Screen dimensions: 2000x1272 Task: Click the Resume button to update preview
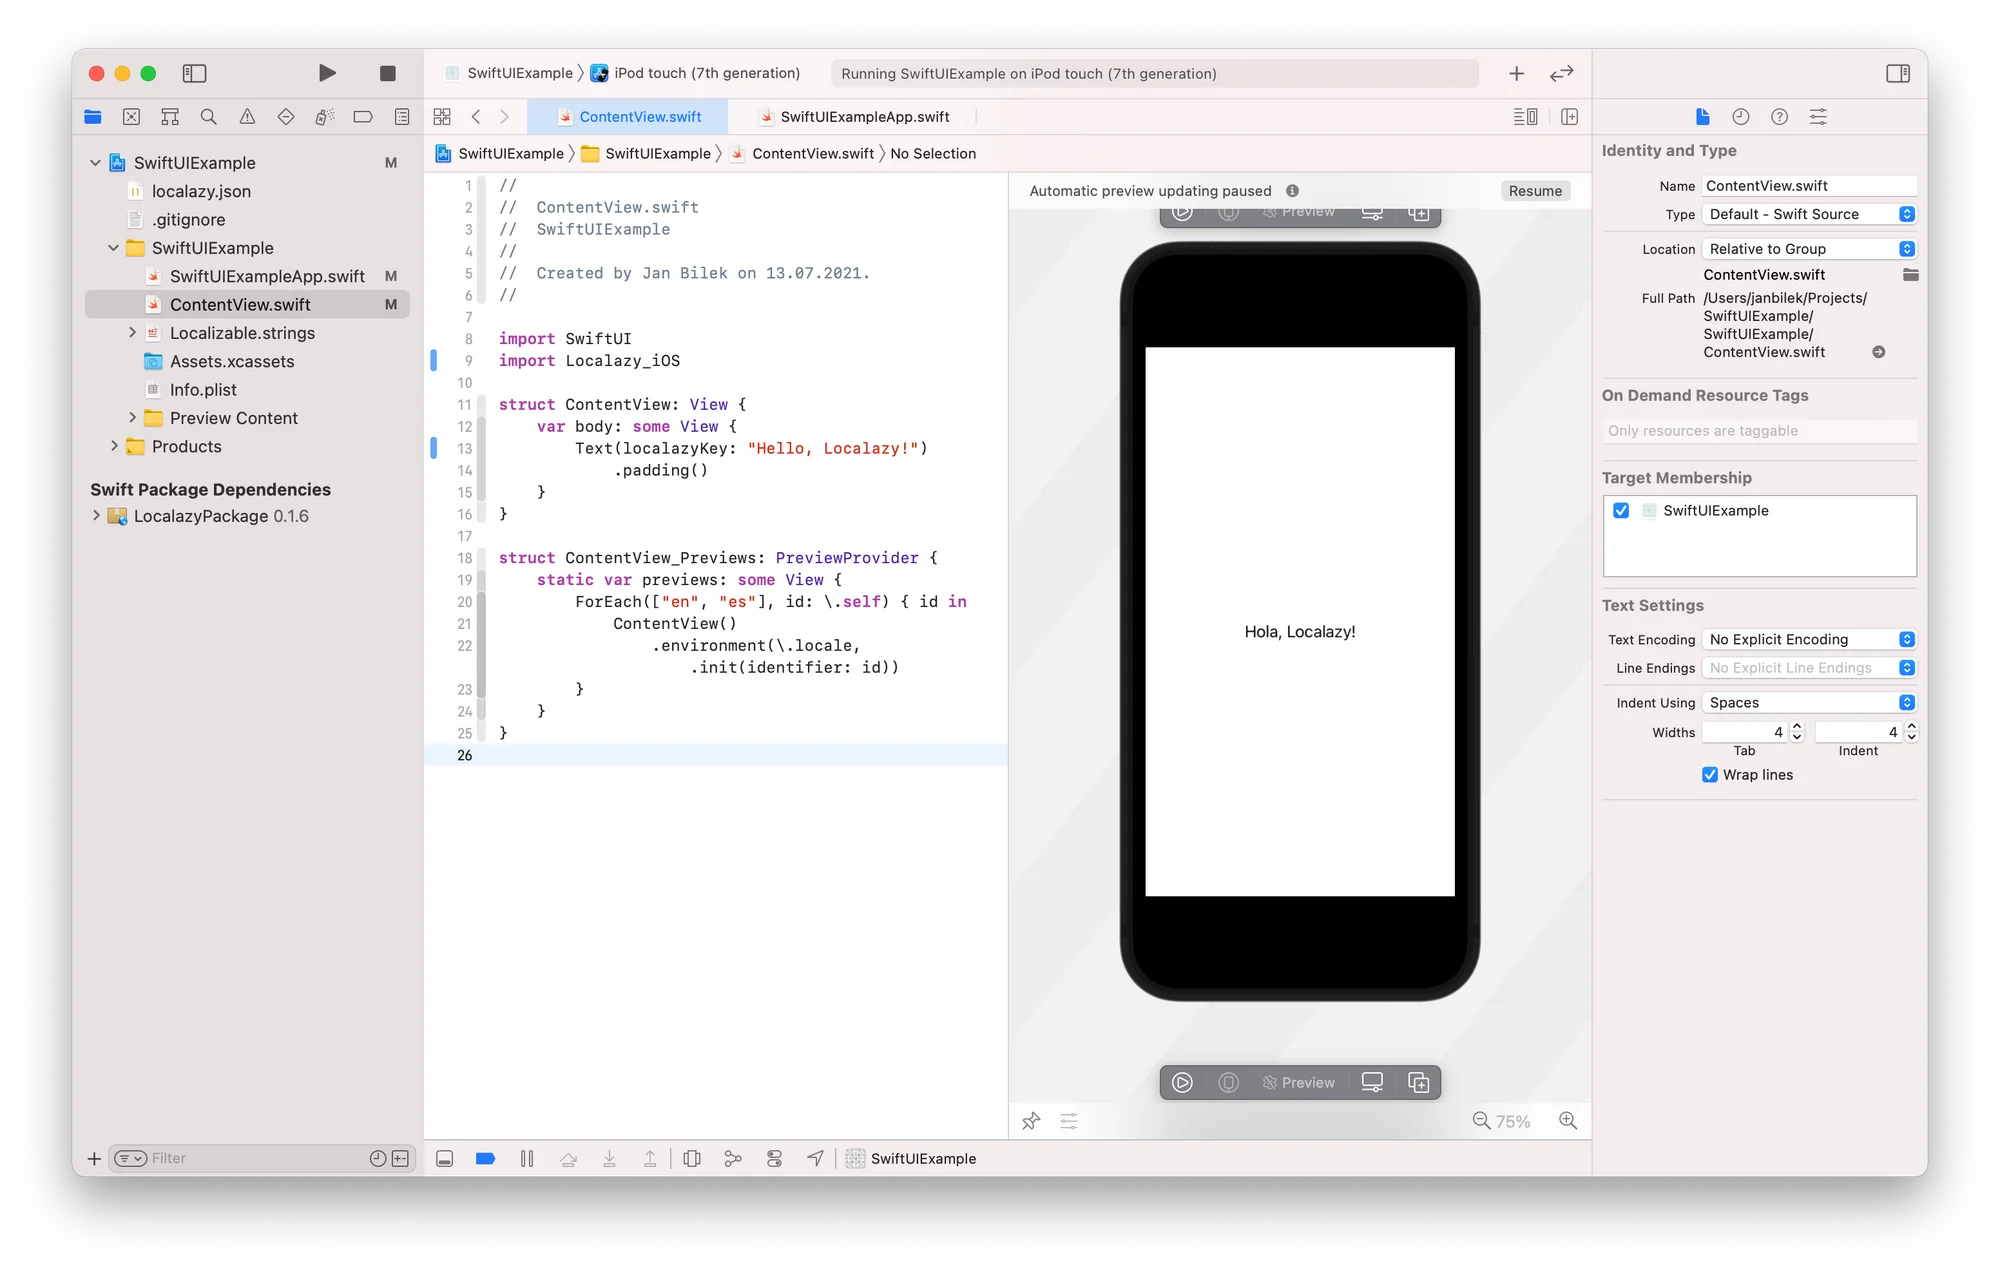pyautogui.click(x=1536, y=189)
